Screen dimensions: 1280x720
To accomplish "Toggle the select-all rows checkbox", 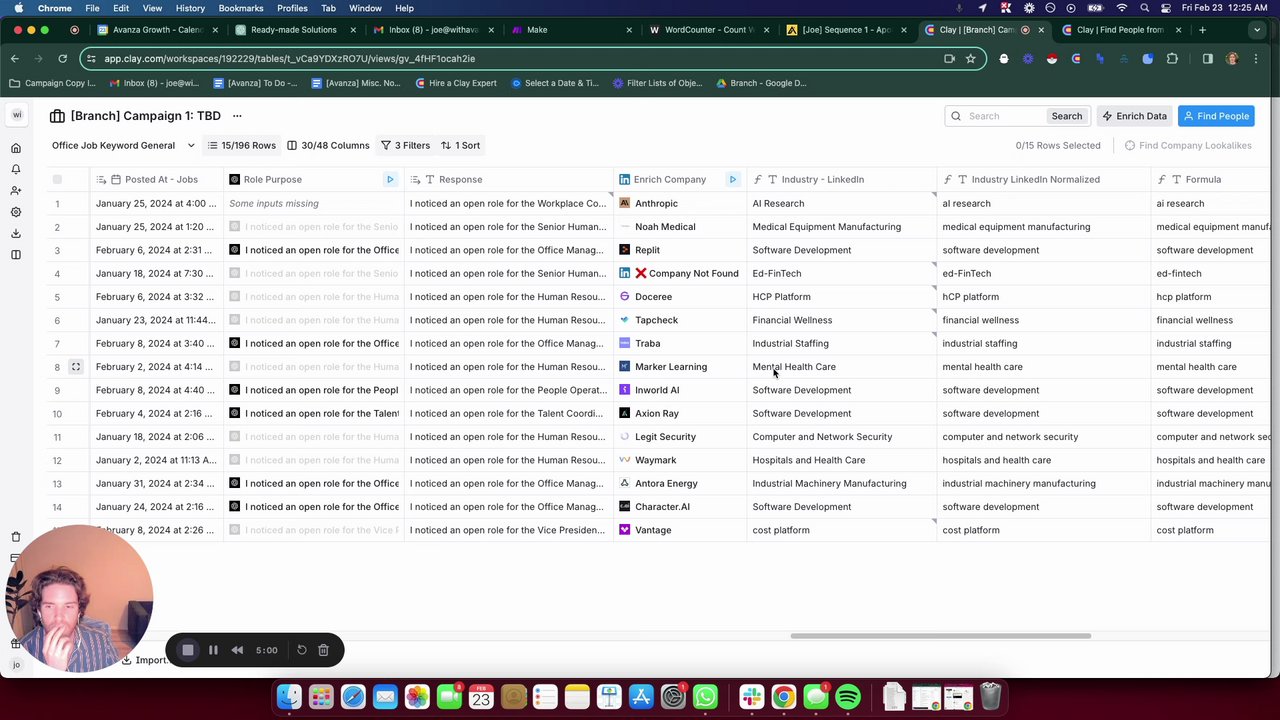I will pyautogui.click(x=57, y=179).
